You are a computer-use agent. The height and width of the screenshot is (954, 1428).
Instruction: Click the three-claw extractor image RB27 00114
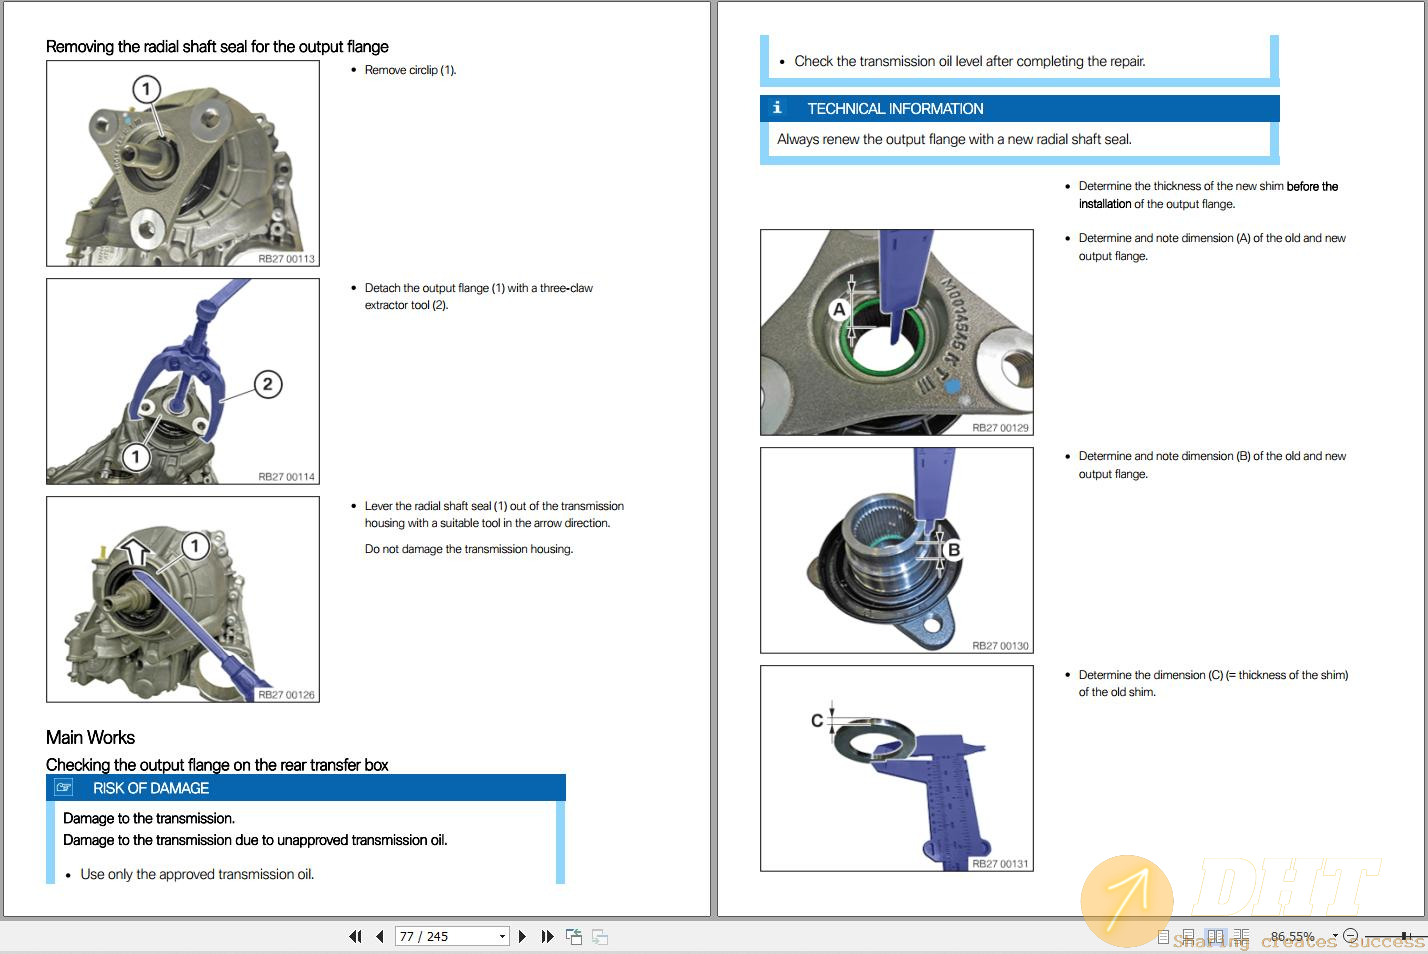[183, 381]
